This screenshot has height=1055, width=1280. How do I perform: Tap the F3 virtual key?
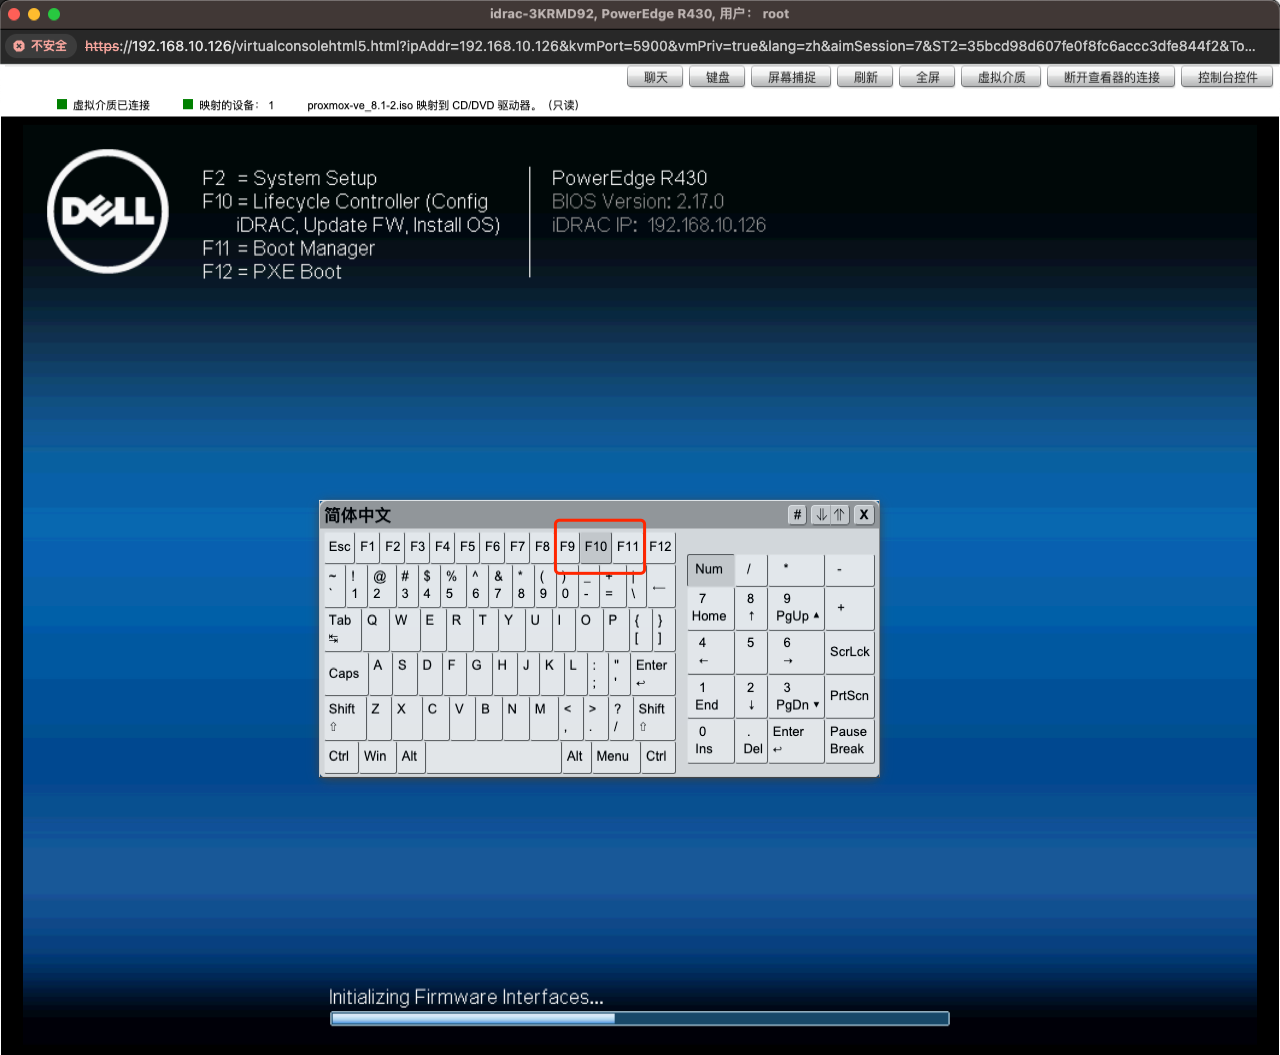(418, 546)
